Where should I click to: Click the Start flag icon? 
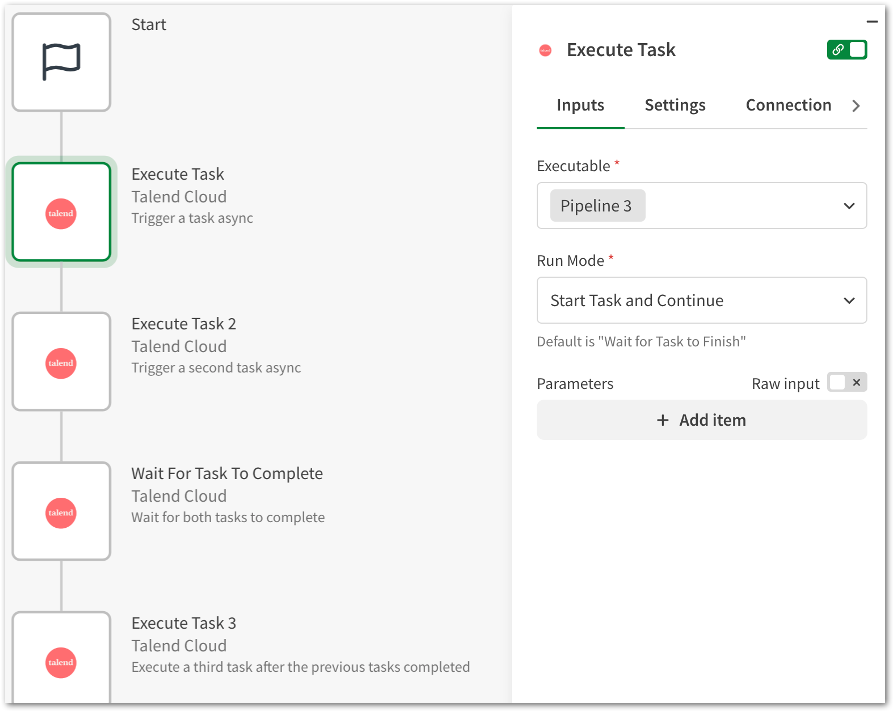click(x=61, y=61)
